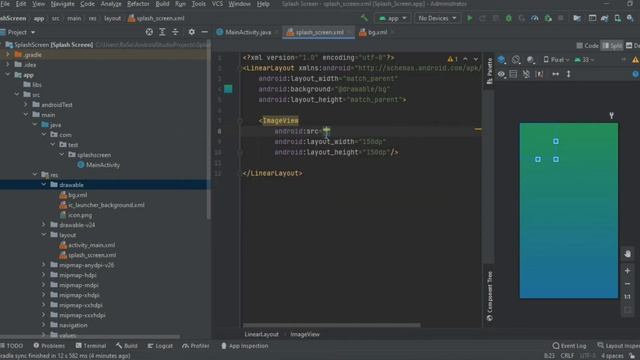Viewport: 640px width, 360px height.
Task: Toggle the View Options eye icon
Action: pos(501,74)
